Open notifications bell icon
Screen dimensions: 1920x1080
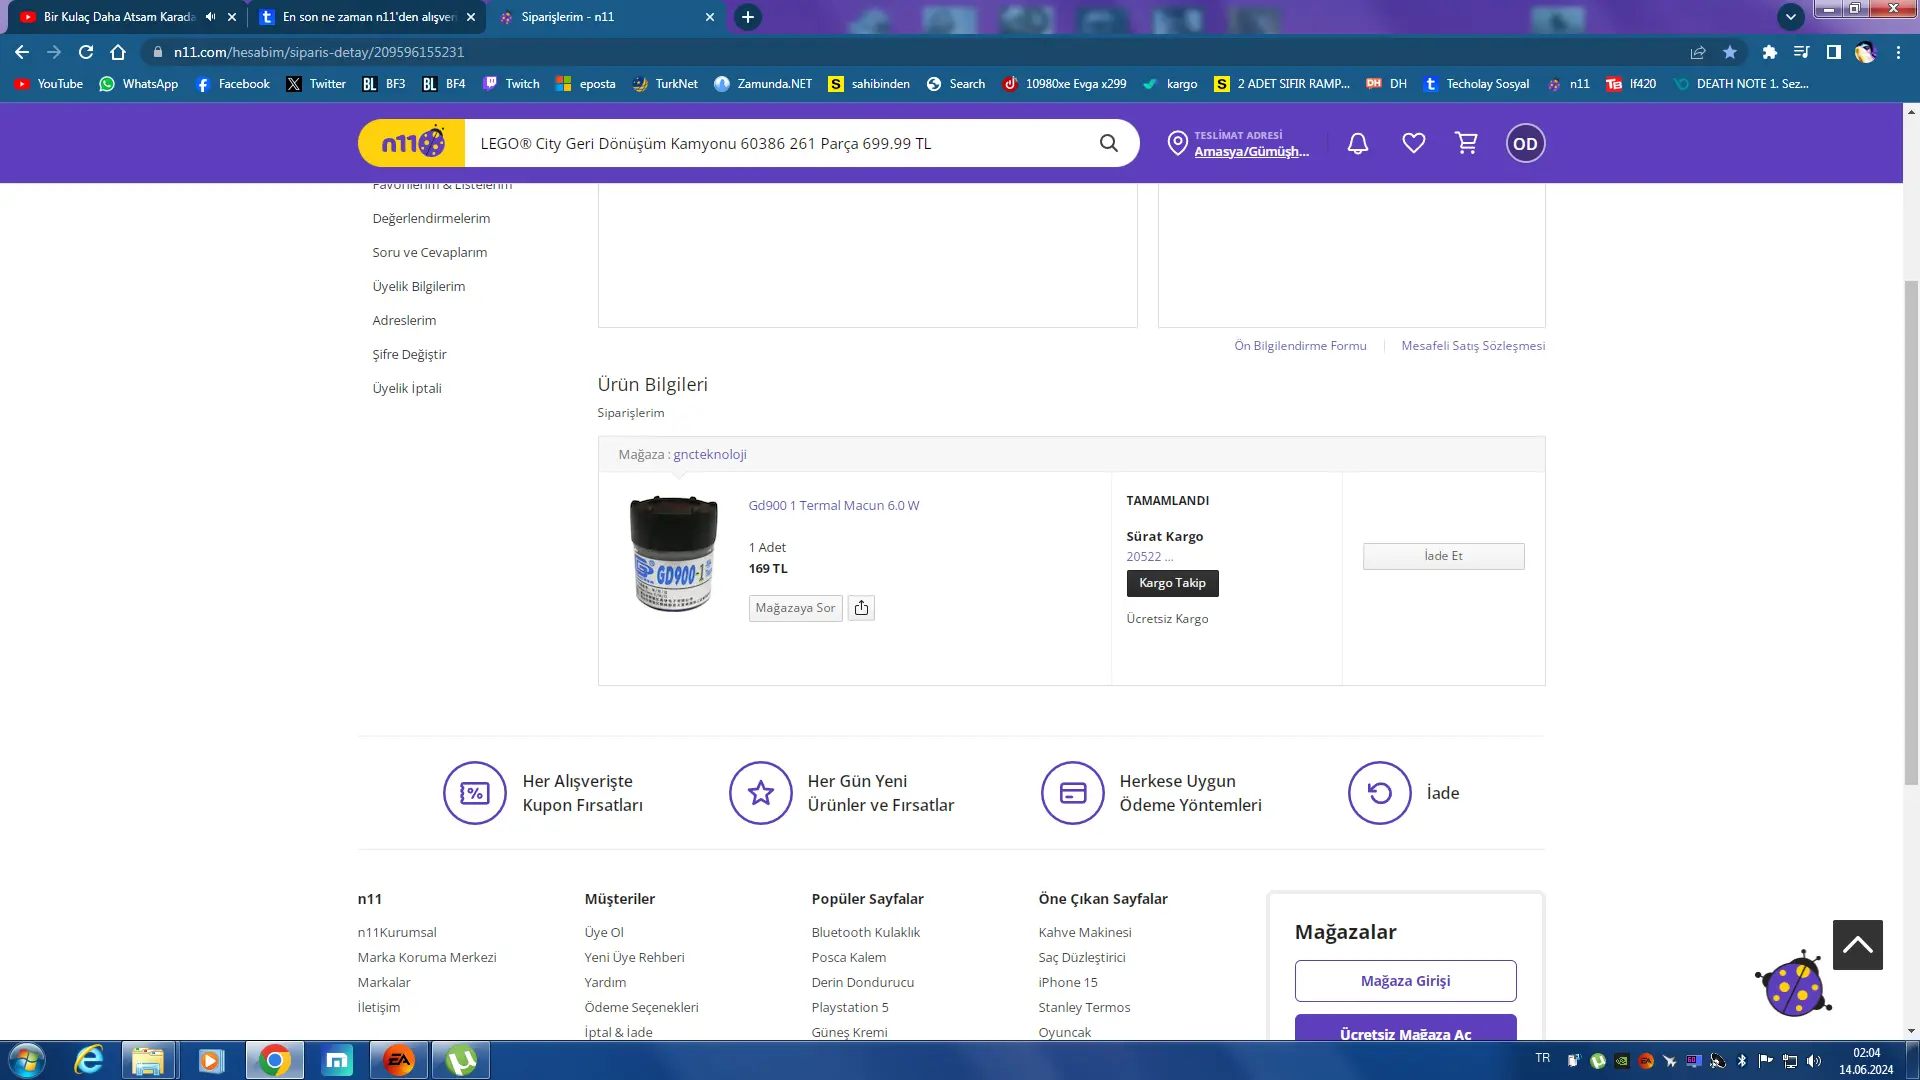1357,144
